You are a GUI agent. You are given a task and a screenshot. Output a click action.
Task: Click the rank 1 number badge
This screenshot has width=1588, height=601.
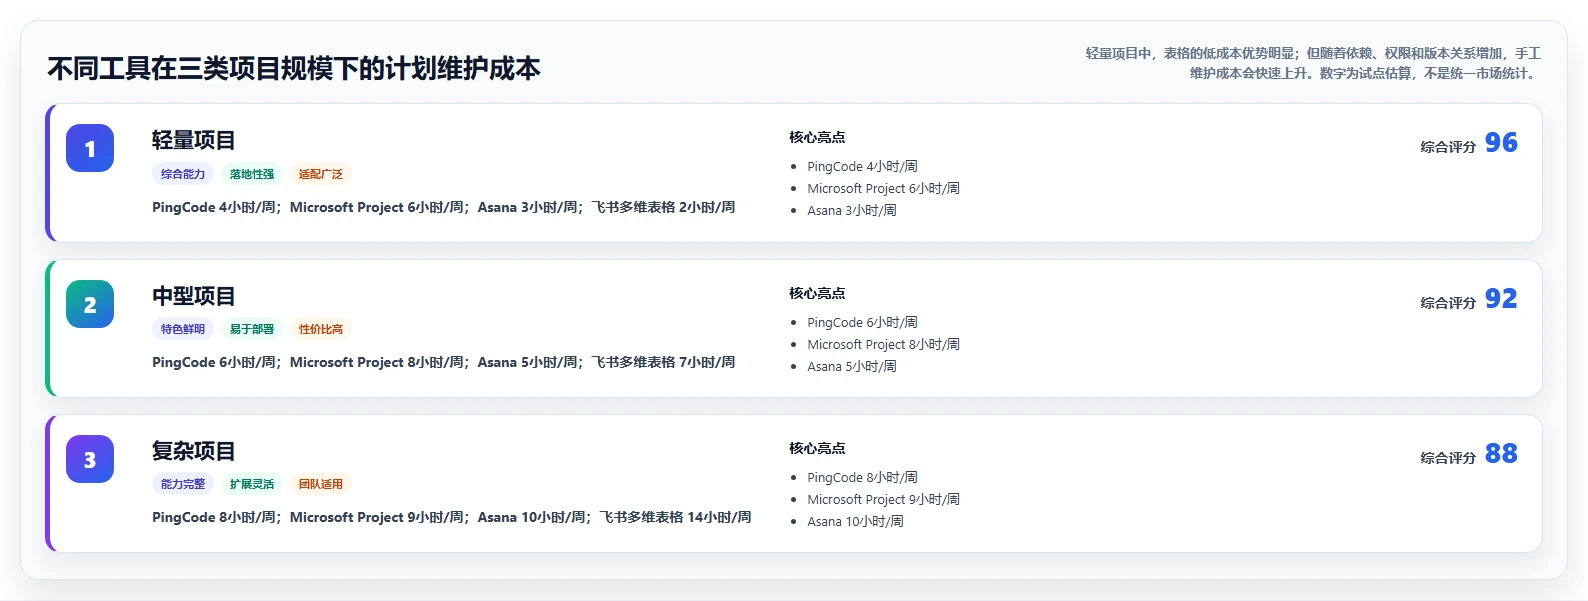click(90, 148)
